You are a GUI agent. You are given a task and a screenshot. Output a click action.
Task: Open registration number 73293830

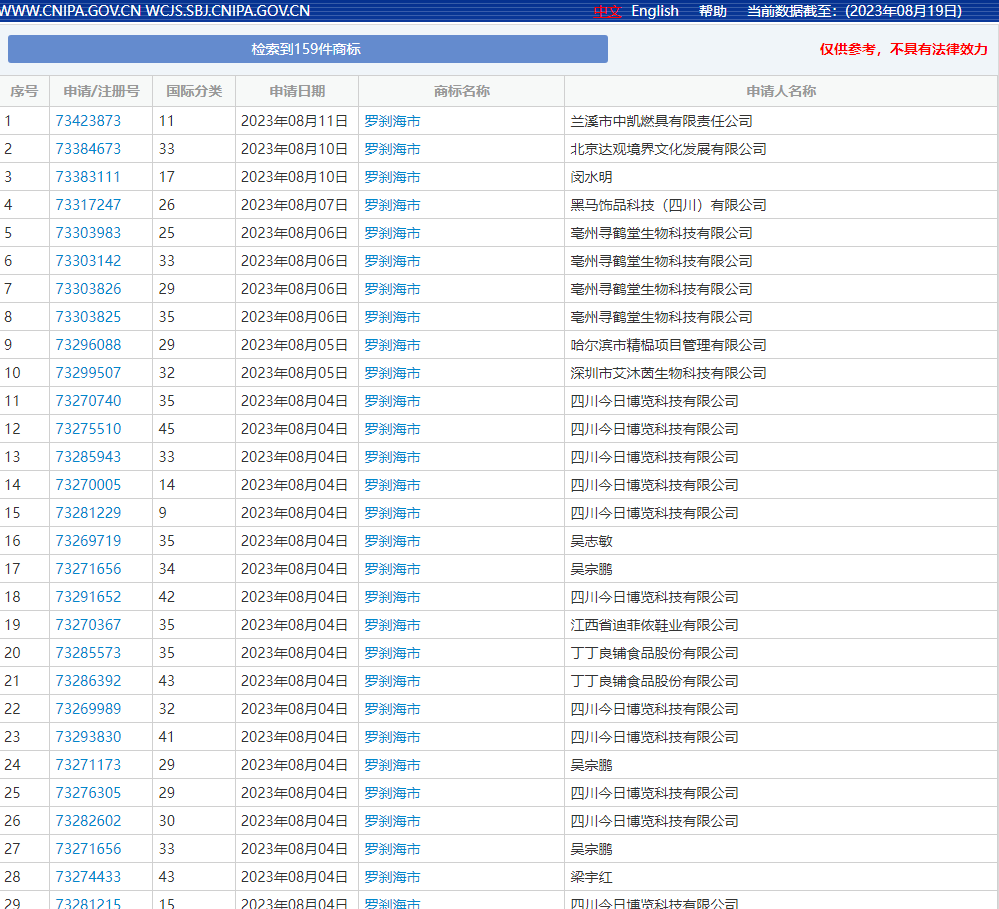(88, 738)
